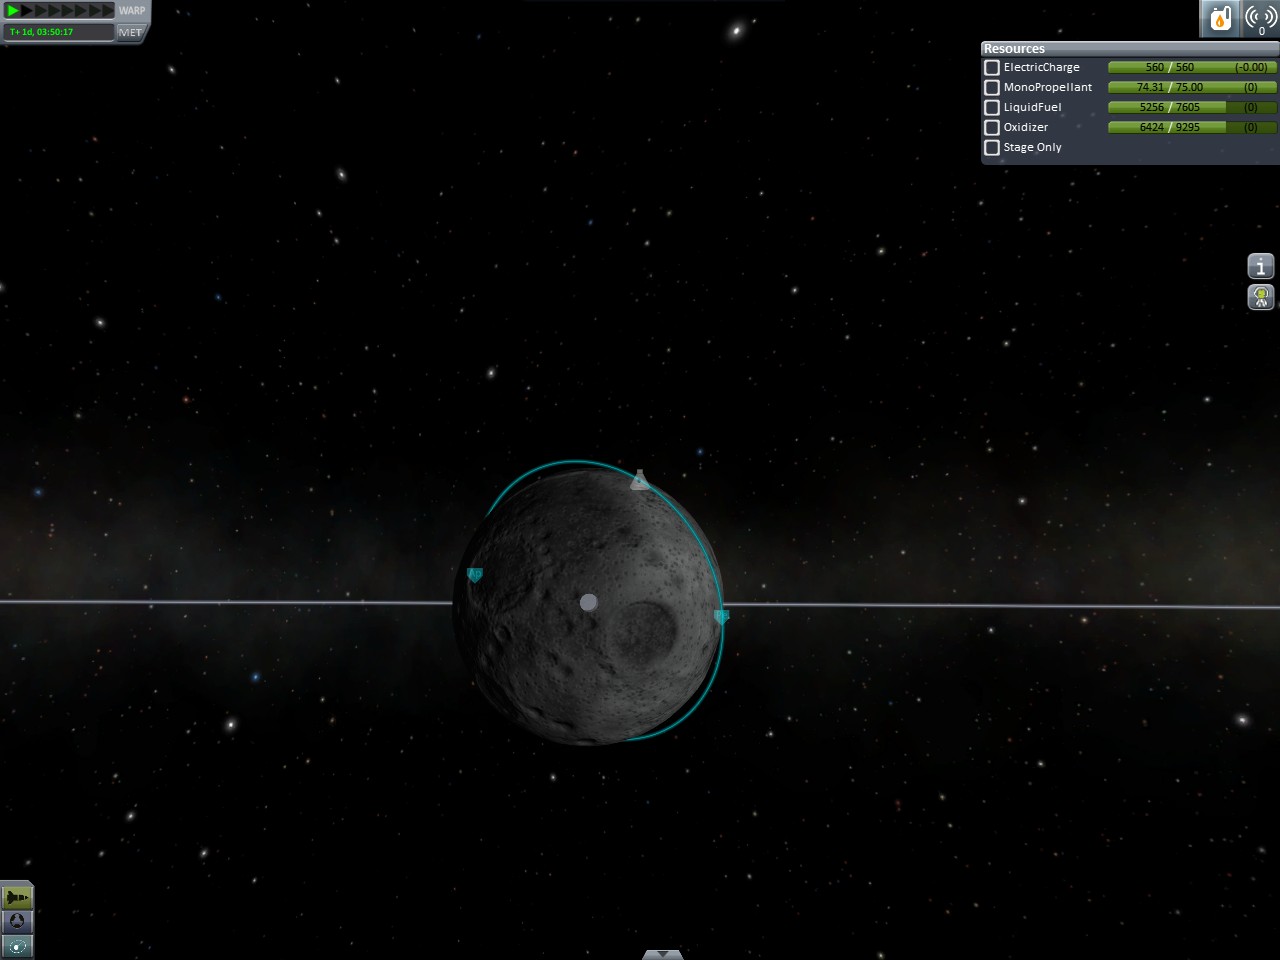Click the ElectricCharge 560 / 560 bar
This screenshot has width=1280, height=960.
pos(1192,67)
